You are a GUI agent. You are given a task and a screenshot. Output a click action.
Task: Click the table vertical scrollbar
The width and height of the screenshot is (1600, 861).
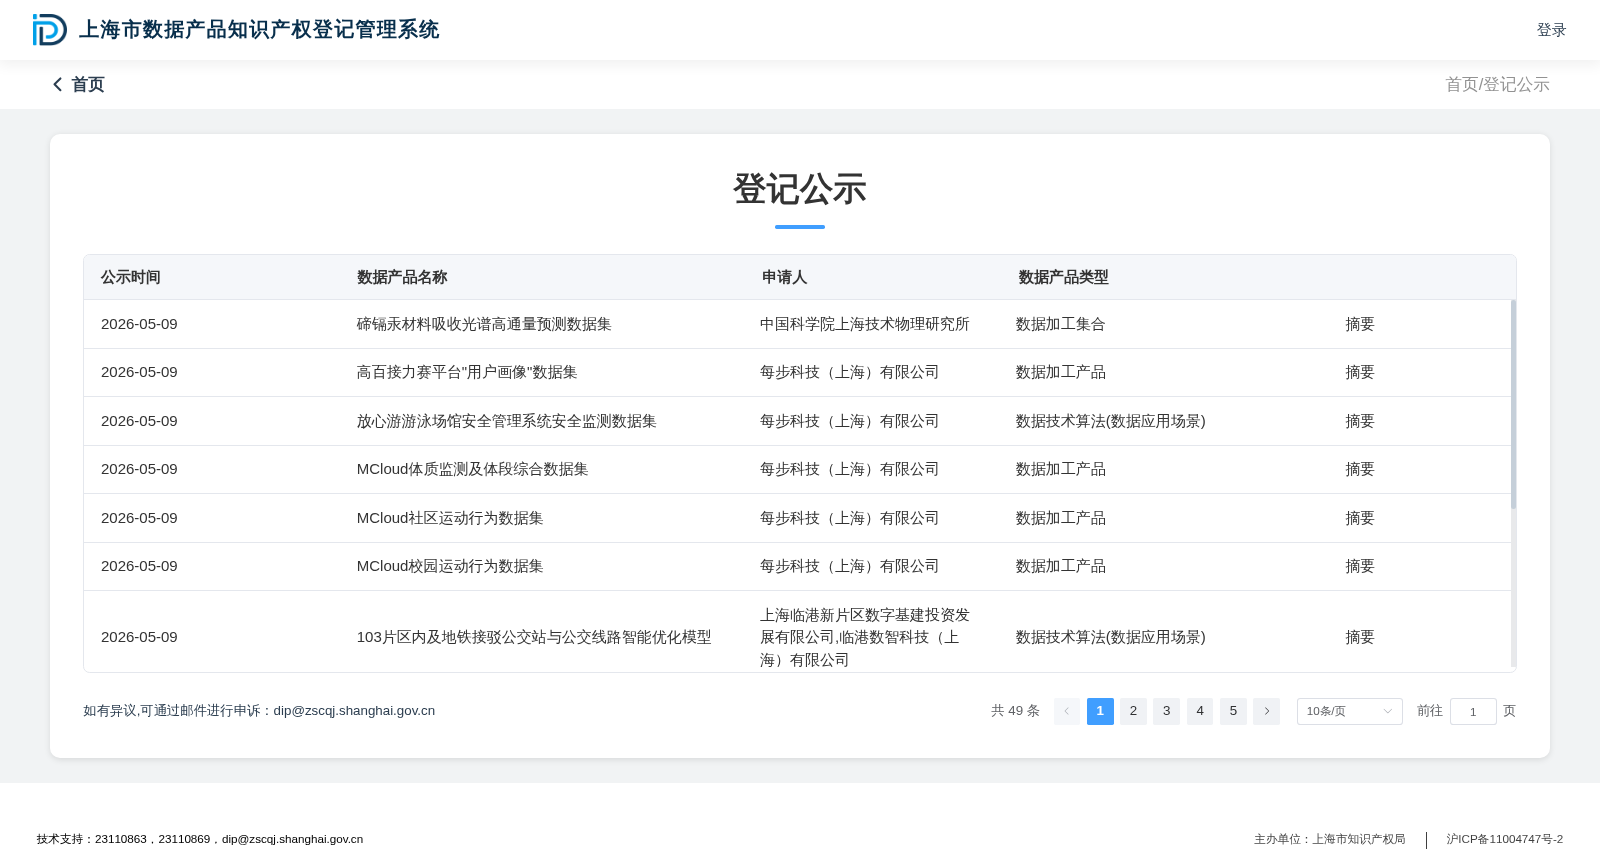point(1513,405)
